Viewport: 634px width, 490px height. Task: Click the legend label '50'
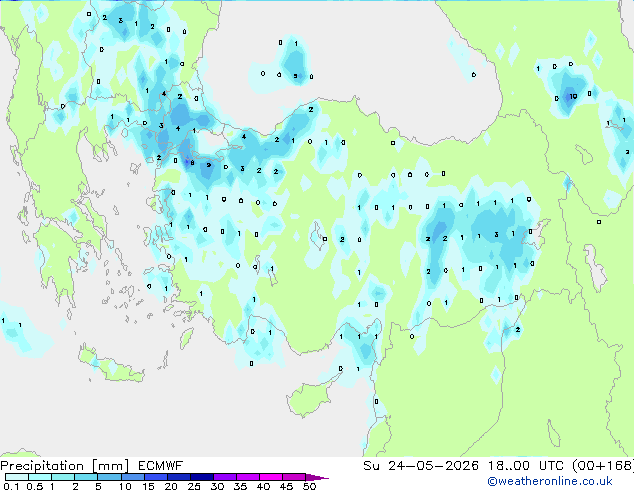click(x=309, y=486)
